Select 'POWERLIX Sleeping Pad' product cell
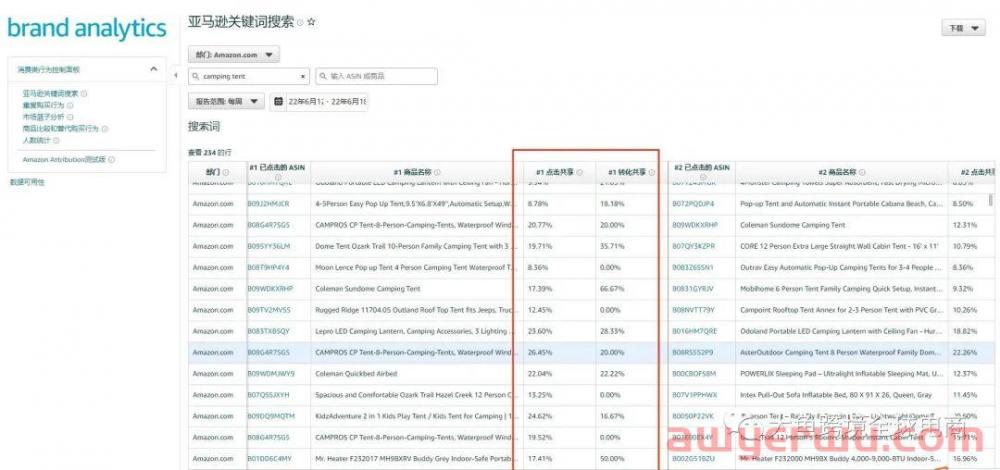Image resolution: width=1000 pixels, height=470 pixels. (x=841, y=374)
